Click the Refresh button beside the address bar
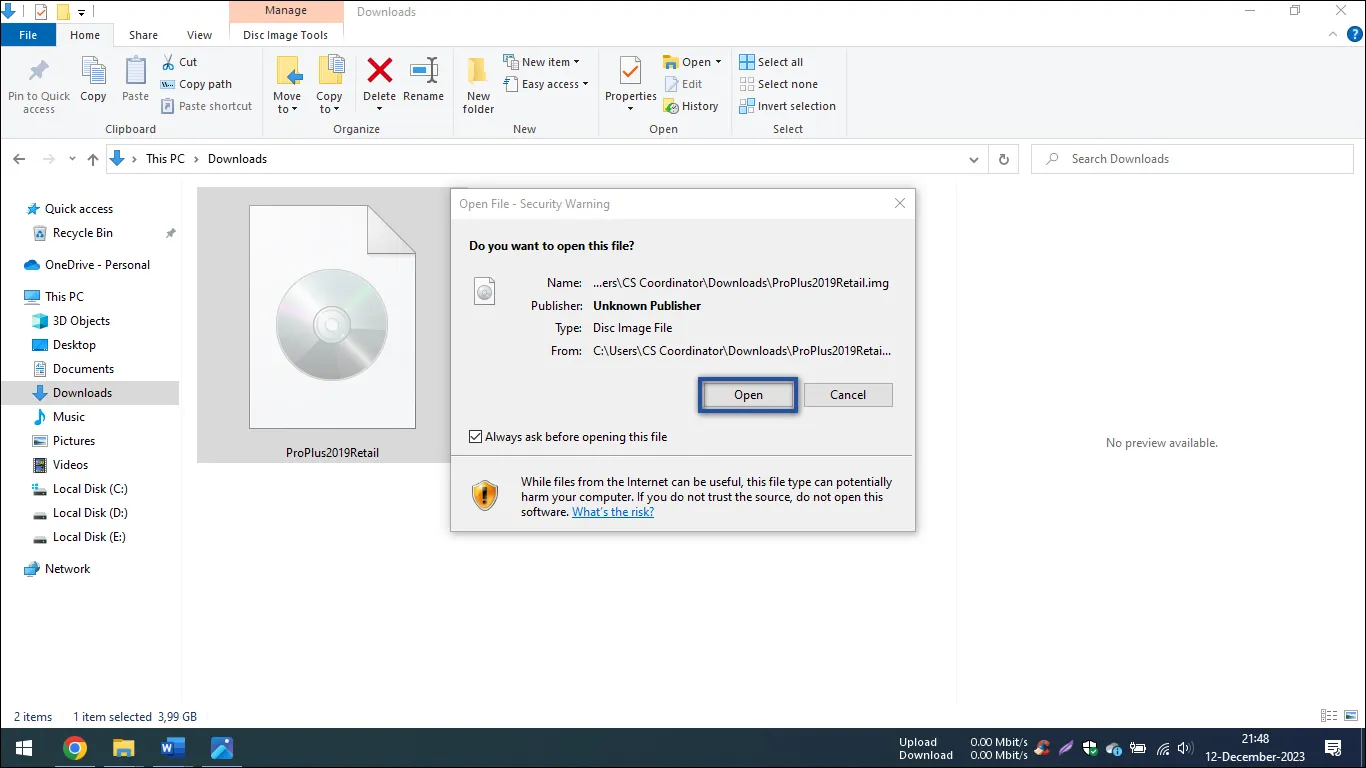Viewport: 1366px width, 768px height. pos(1004,159)
